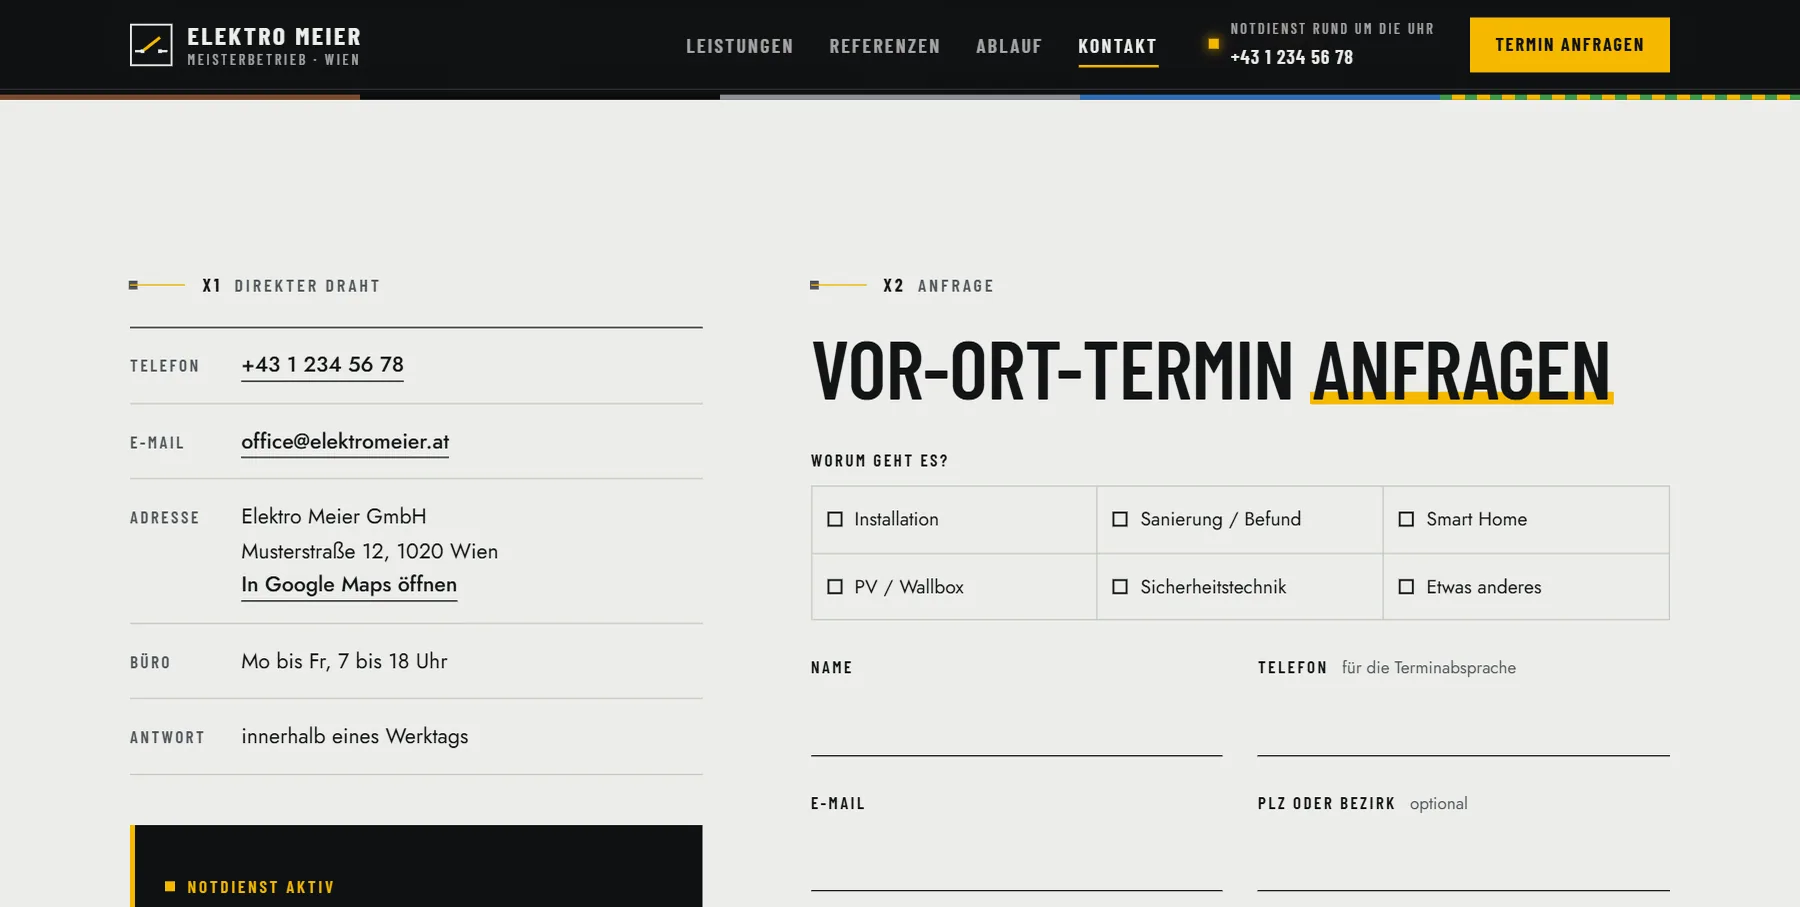
Task: Click the 'innerhalb eines Werktags' text
Action: [x=354, y=737]
